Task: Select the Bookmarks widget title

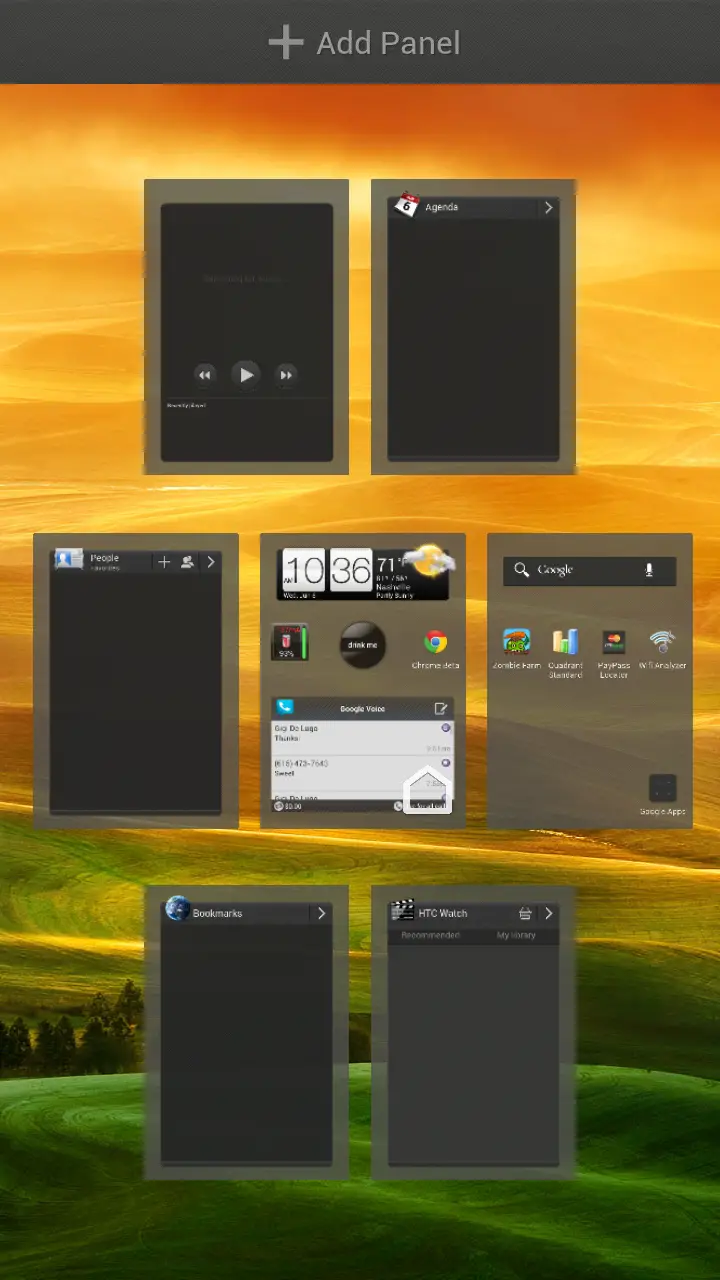Action: pos(217,914)
